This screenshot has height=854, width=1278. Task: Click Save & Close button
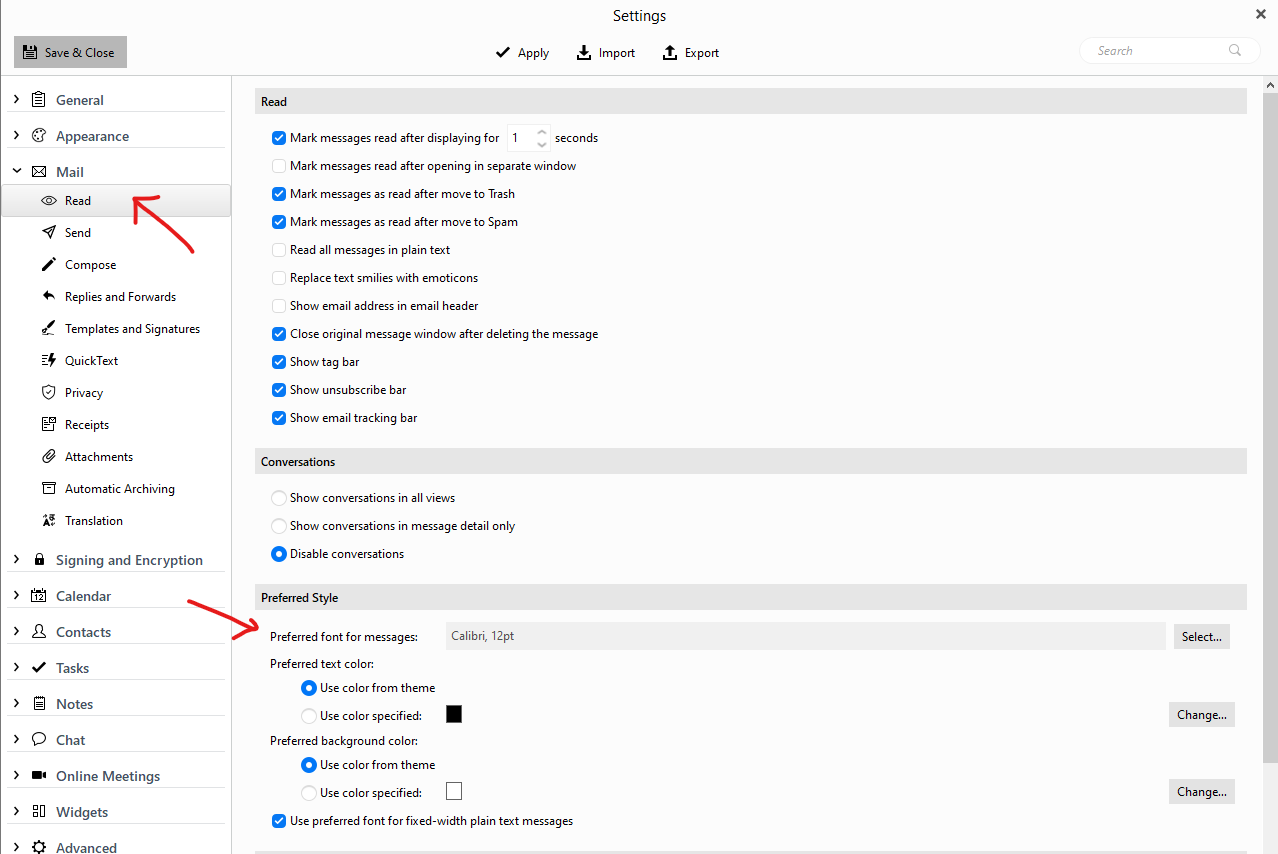(69, 51)
